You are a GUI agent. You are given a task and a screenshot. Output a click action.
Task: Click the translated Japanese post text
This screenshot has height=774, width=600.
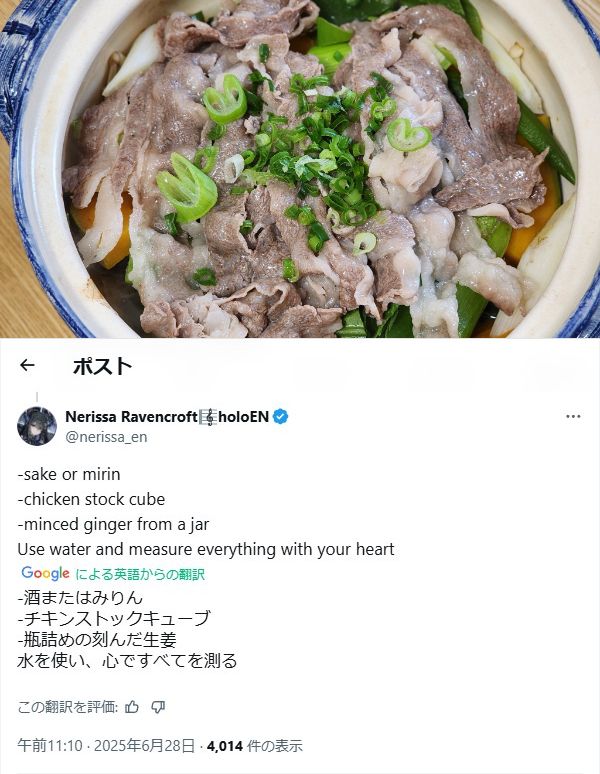(x=127, y=629)
